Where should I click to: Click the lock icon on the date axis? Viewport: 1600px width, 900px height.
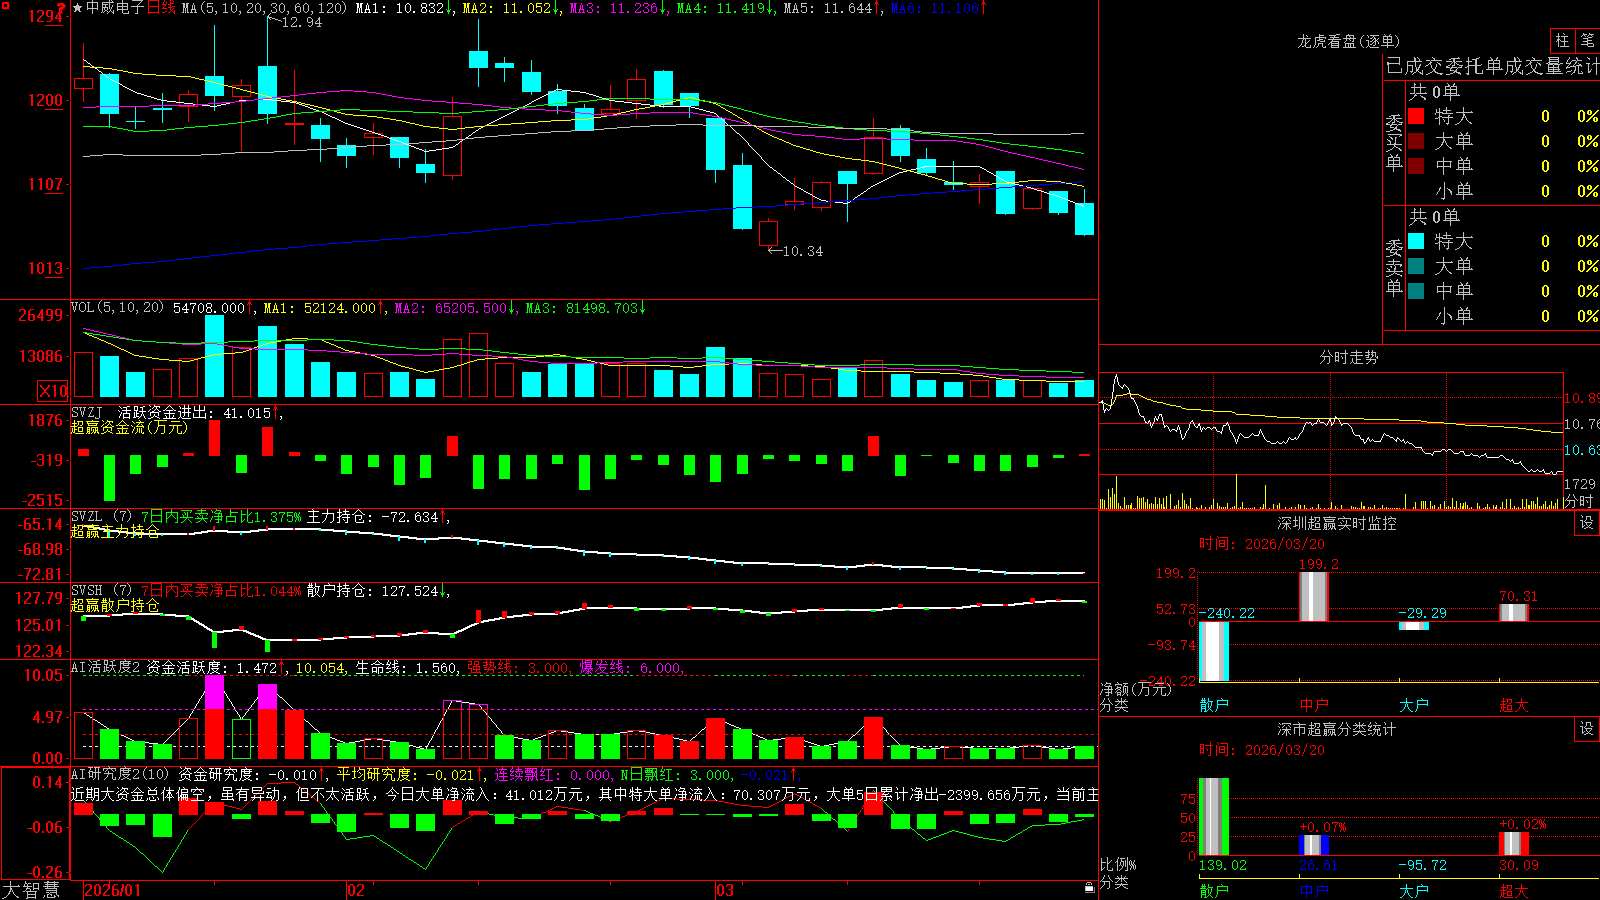(1089, 888)
